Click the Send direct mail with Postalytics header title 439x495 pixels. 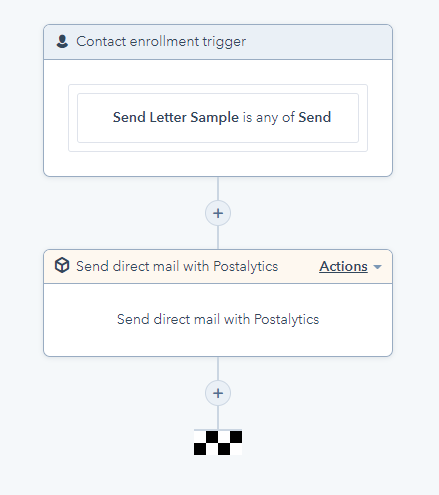177,266
